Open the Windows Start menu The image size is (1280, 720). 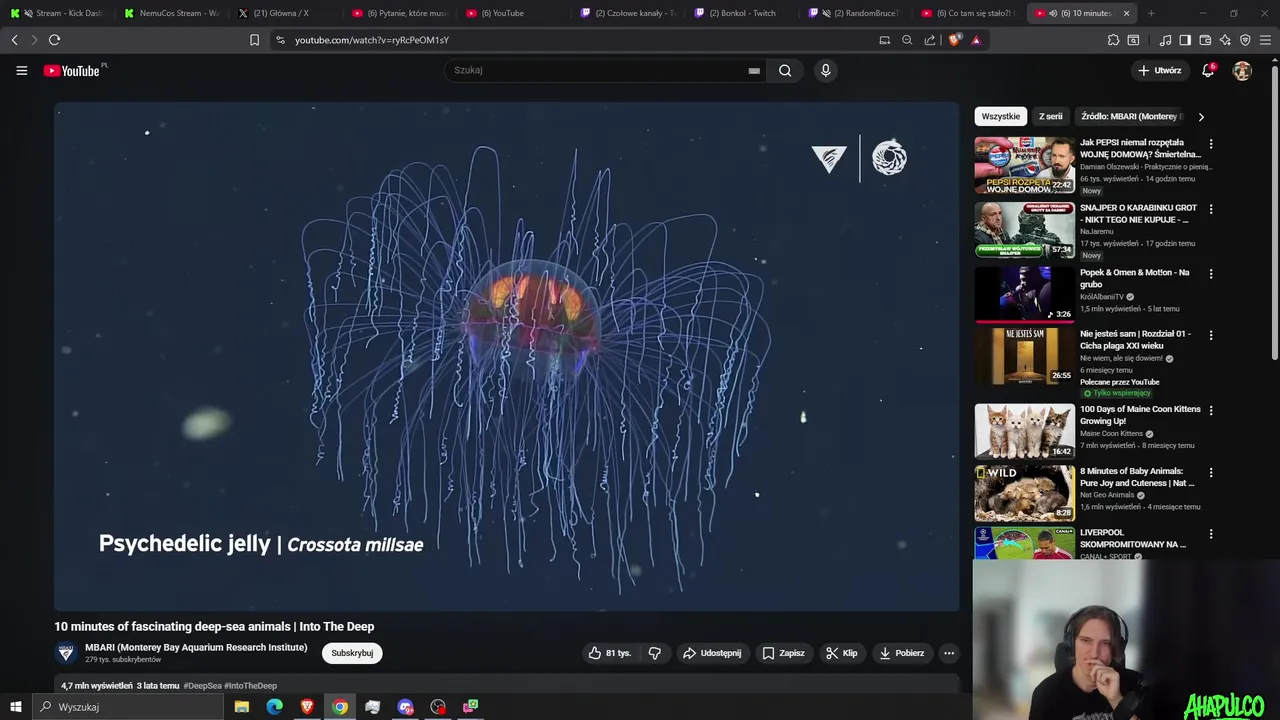coord(15,707)
